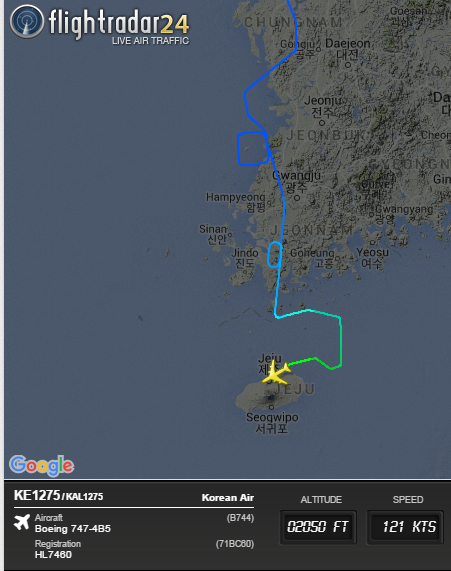Click the small oval holding pattern near Jindo
The height and width of the screenshot is (571, 451).
click(275, 255)
